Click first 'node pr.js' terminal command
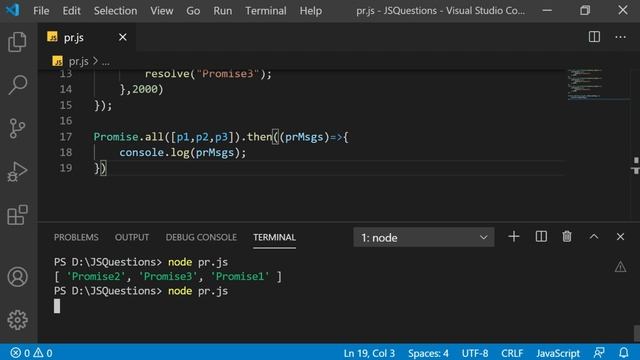 tap(198, 262)
